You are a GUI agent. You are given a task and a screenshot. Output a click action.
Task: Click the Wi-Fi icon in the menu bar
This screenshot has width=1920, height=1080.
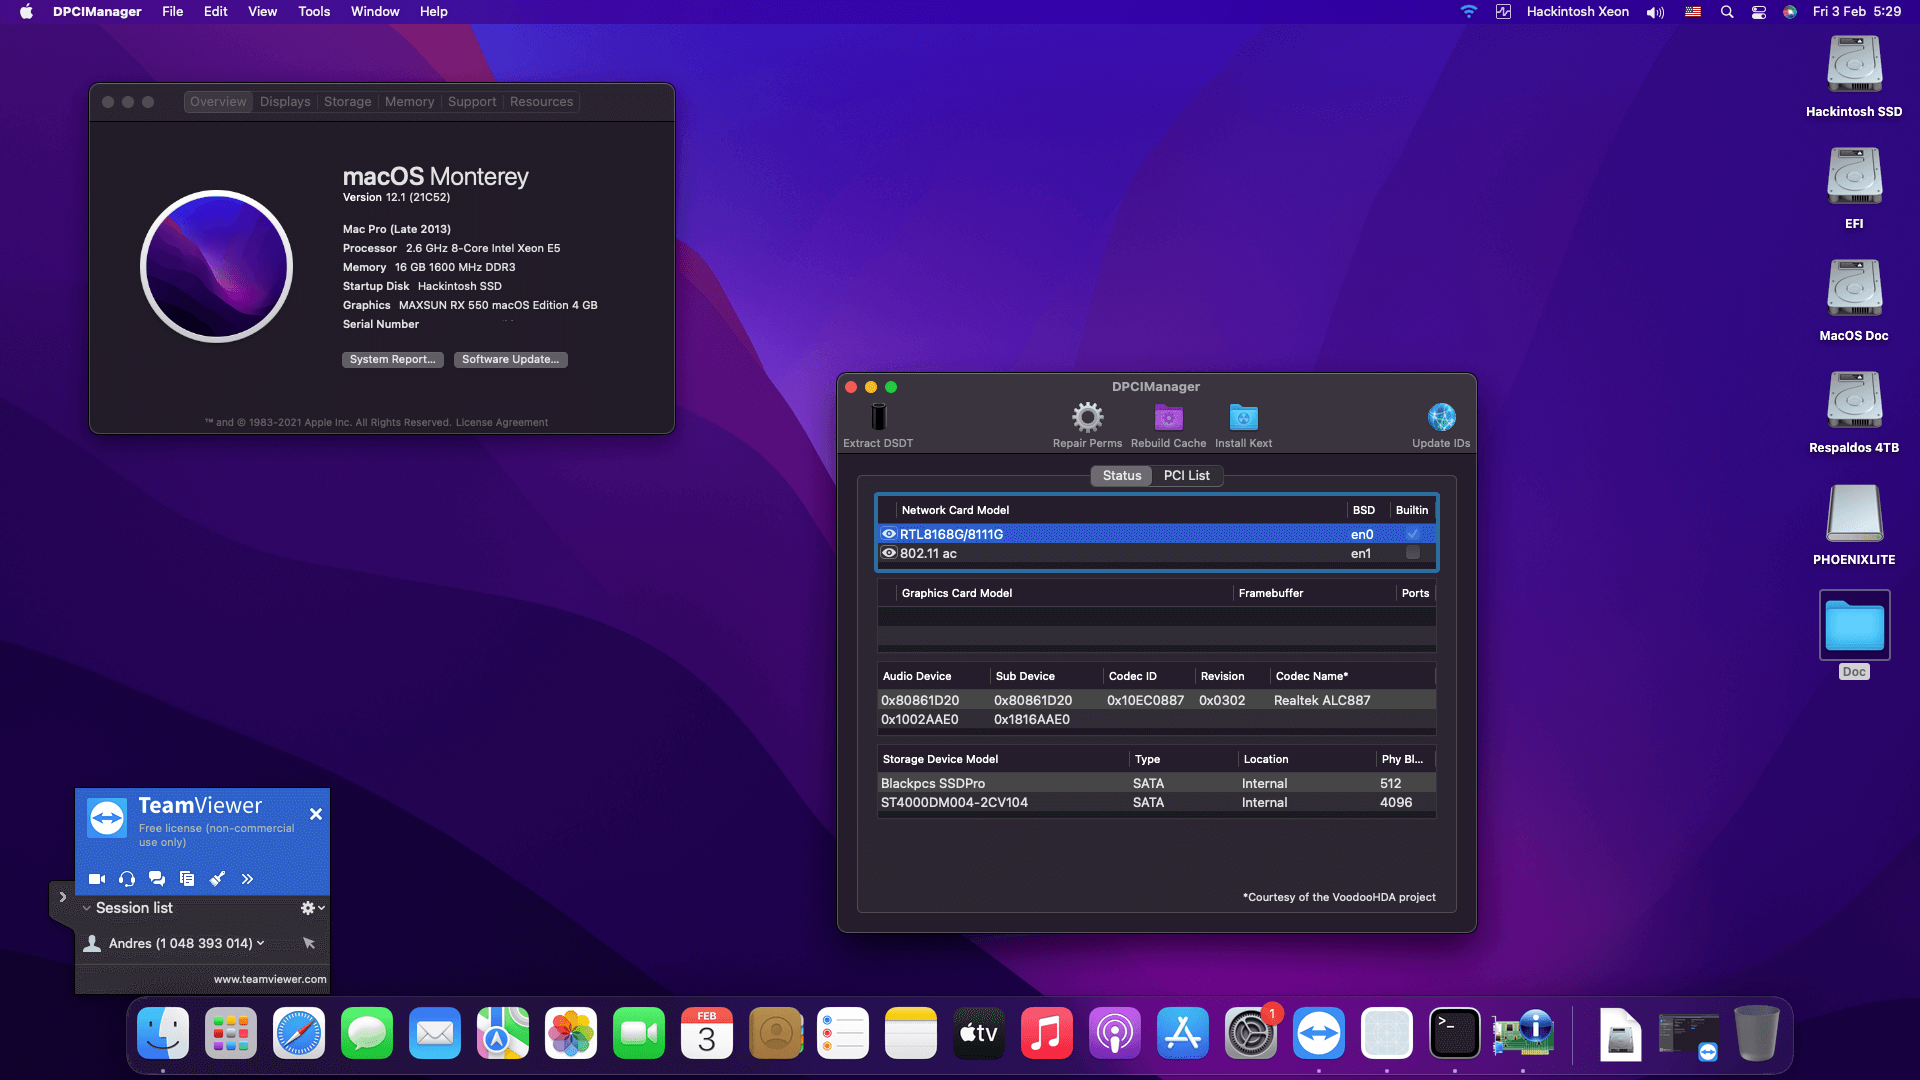pos(1468,12)
